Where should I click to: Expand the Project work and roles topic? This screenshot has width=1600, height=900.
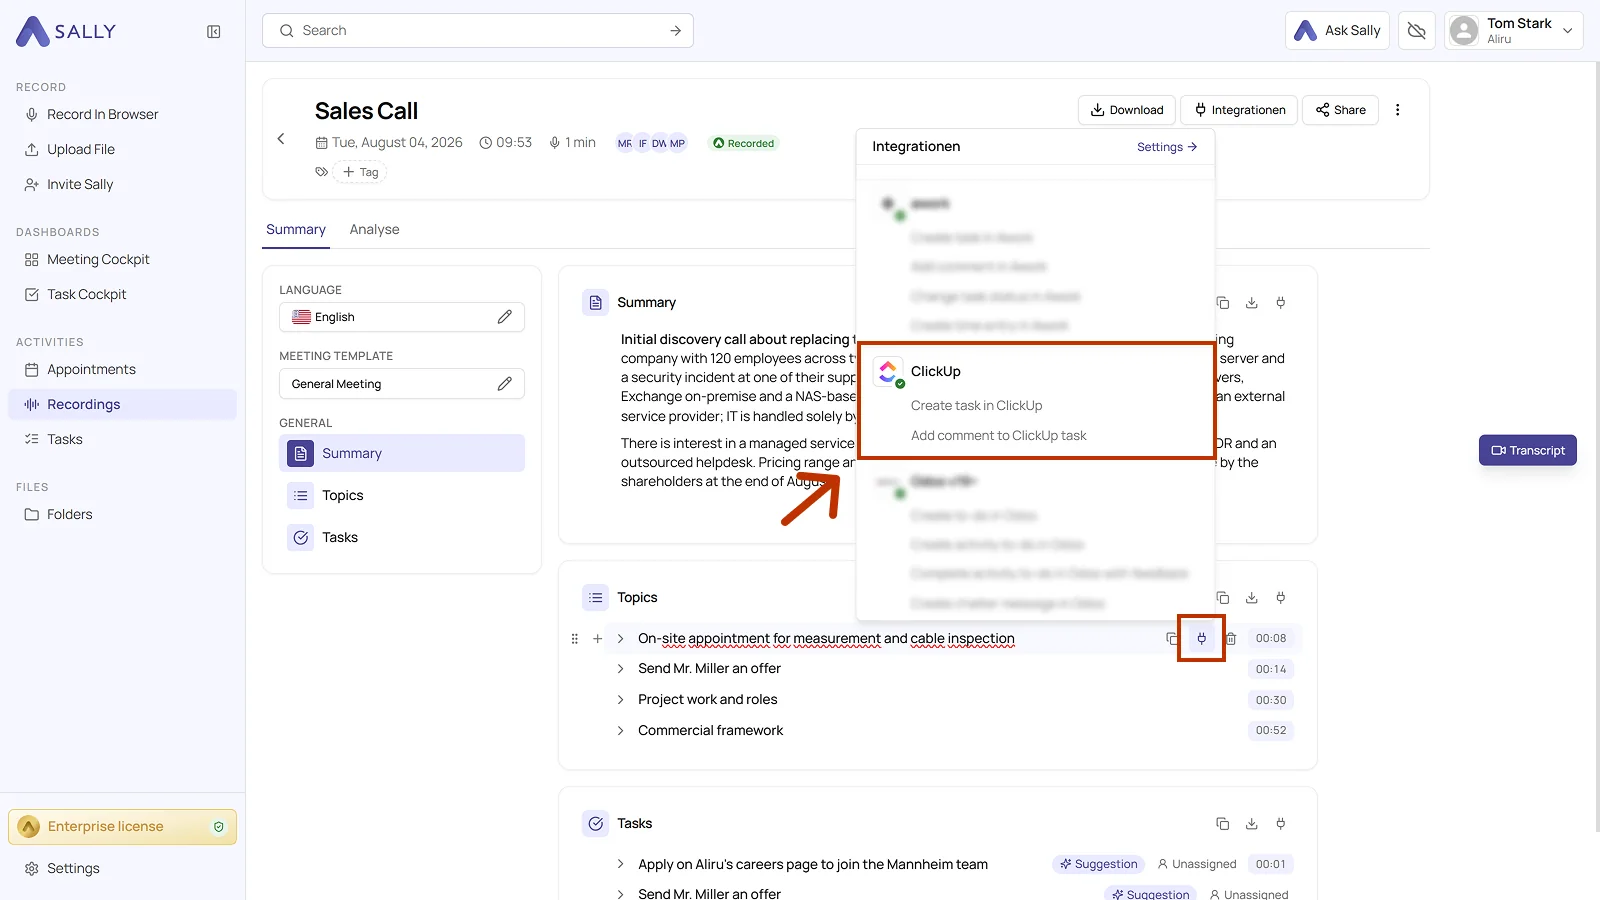(620, 700)
